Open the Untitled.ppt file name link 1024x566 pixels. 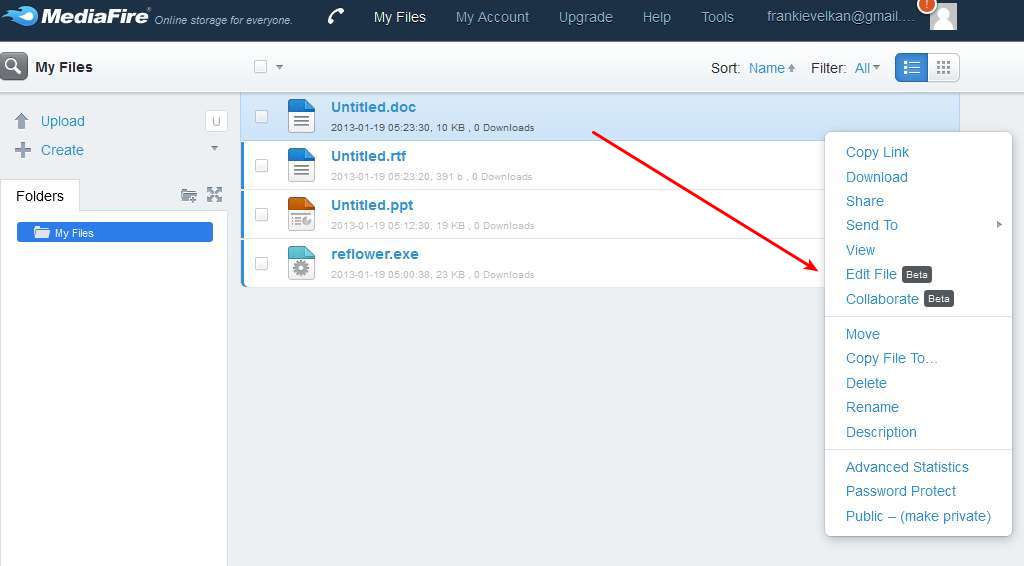coord(372,205)
